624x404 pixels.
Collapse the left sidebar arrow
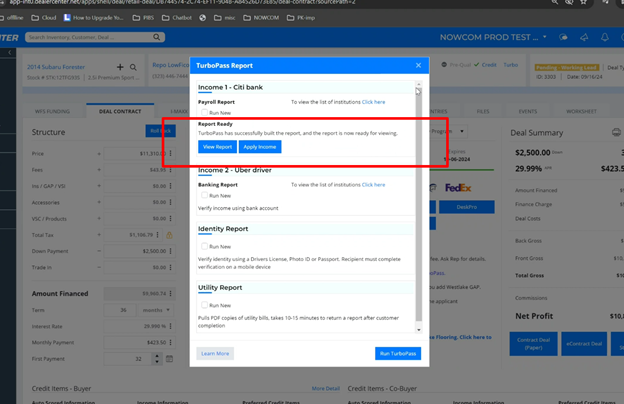[10, 52]
